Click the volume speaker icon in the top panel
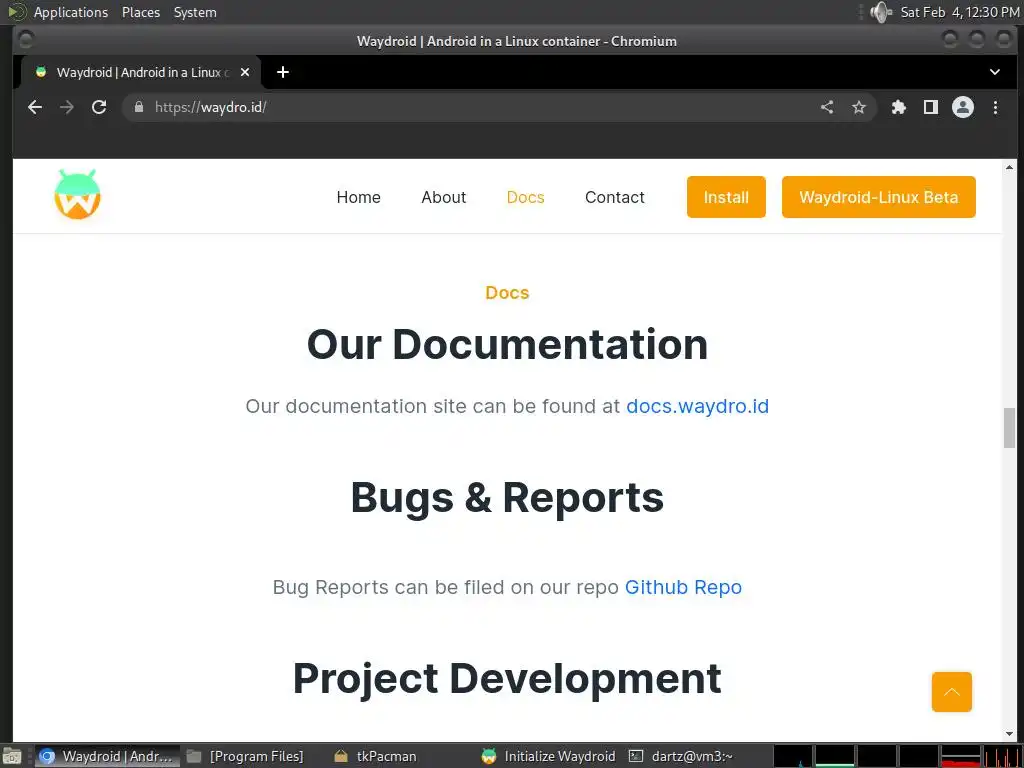 coord(881,12)
